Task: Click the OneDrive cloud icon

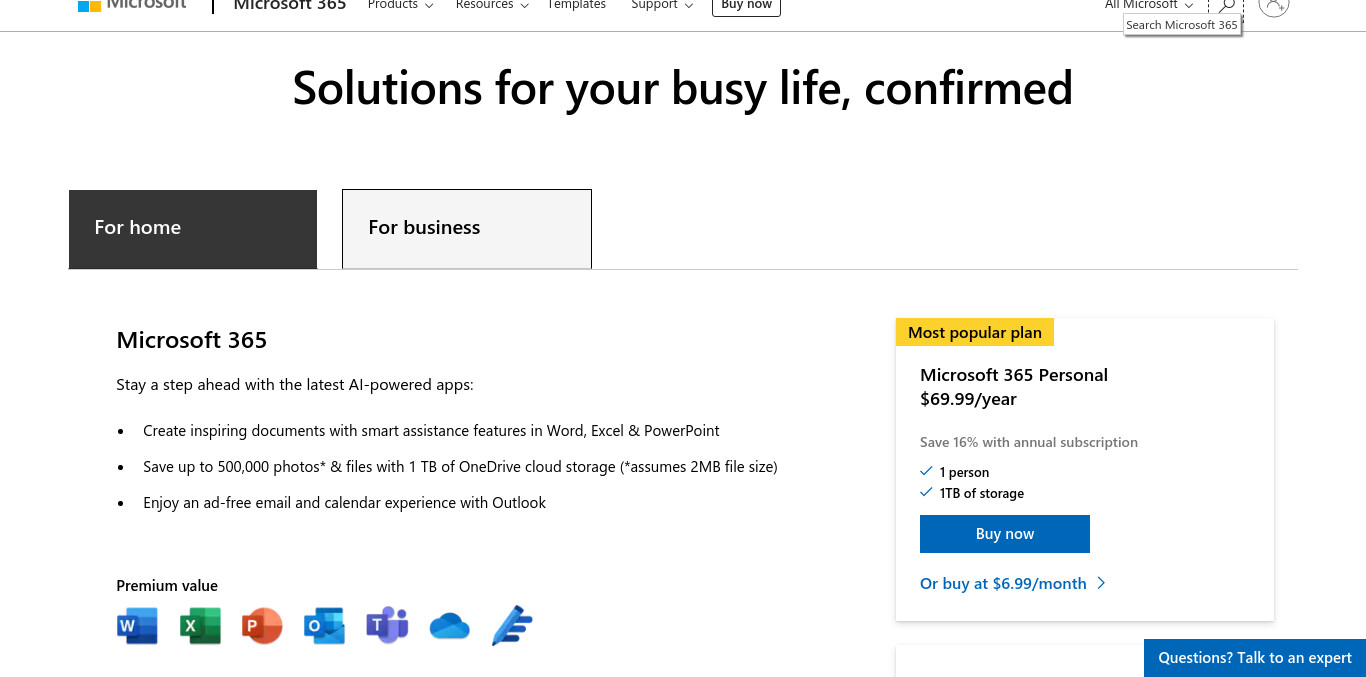Action: (x=449, y=626)
